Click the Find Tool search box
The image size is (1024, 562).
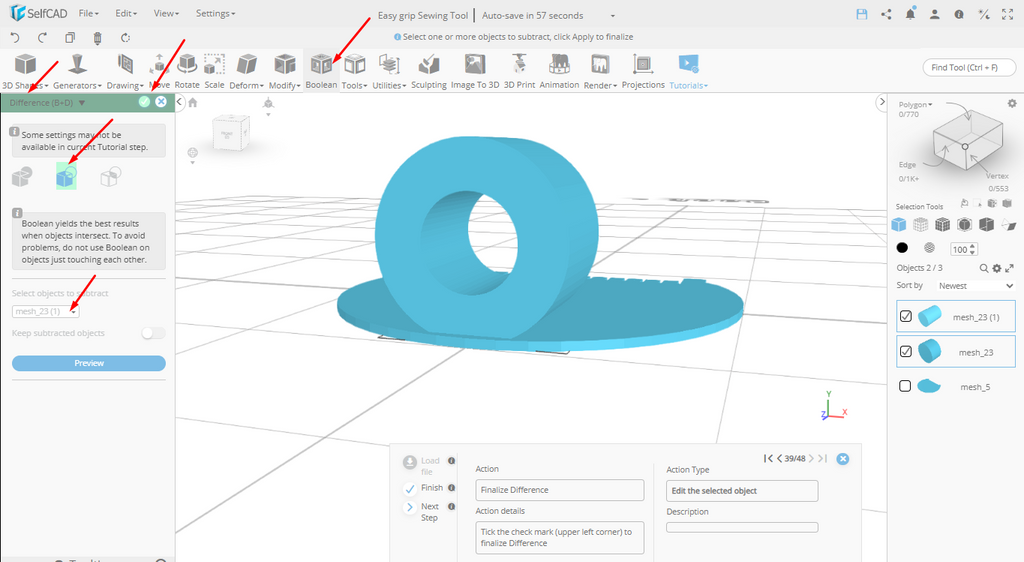tap(969, 67)
